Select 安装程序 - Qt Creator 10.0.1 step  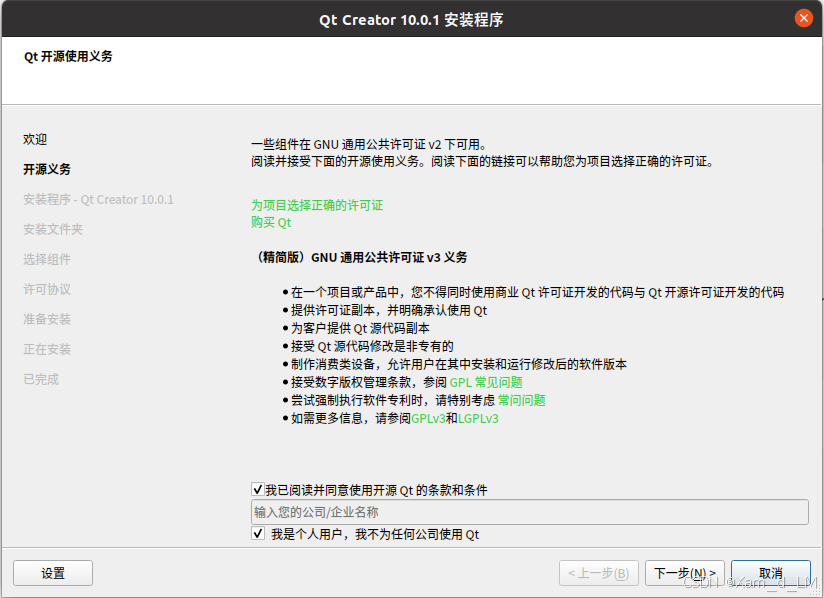click(x=98, y=200)
